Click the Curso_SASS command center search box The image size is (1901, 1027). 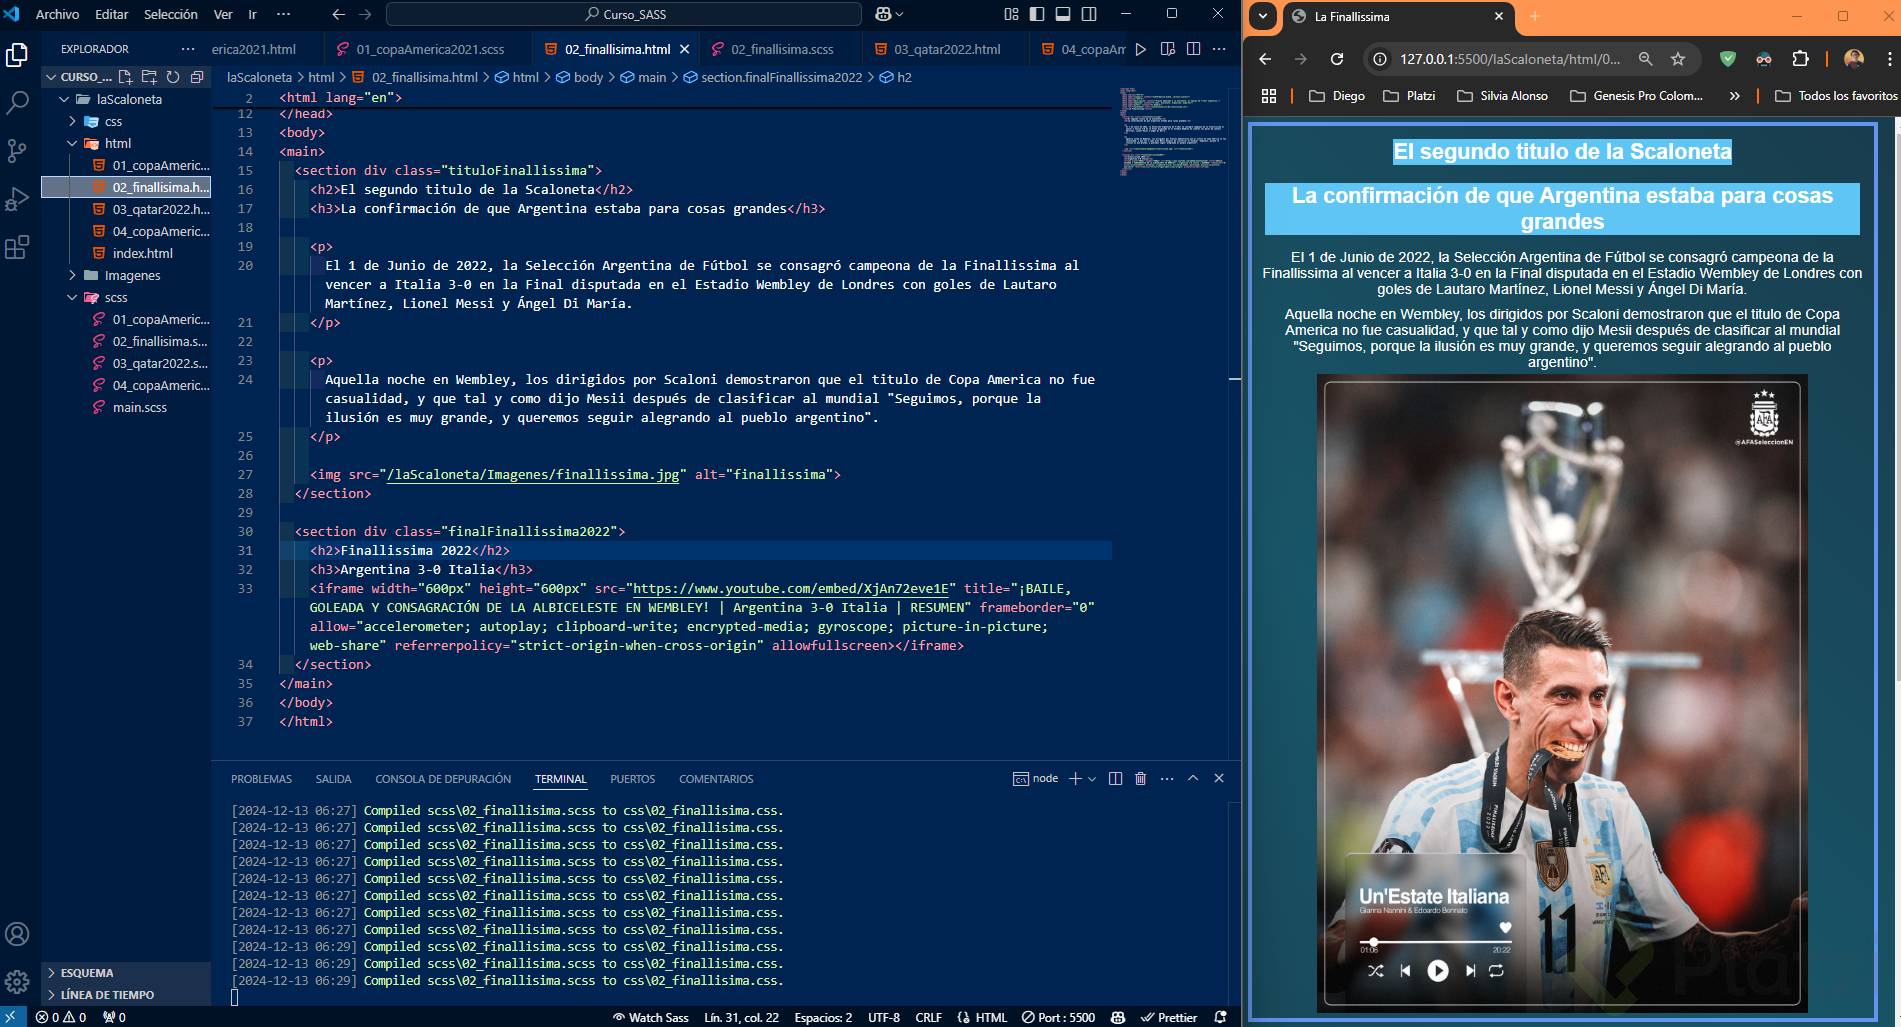tap(624, 14)
